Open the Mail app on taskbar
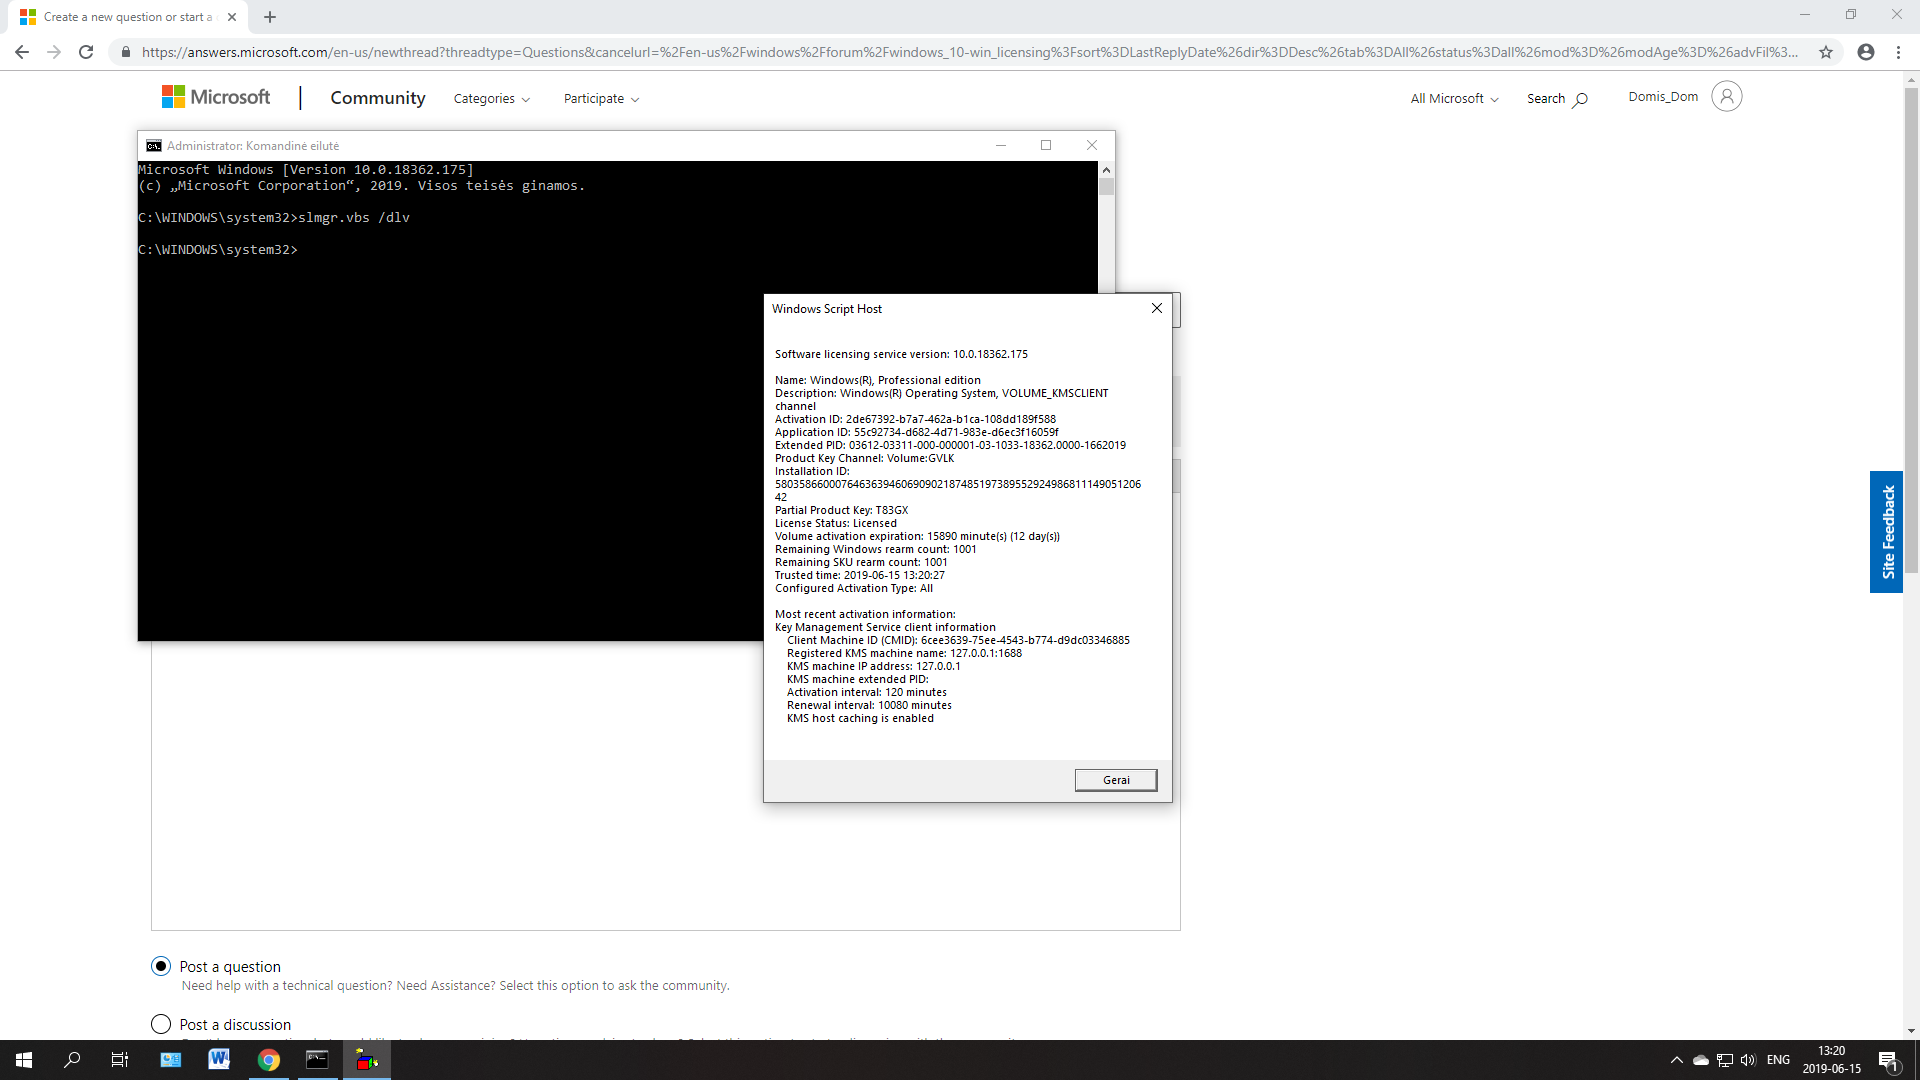This screenshot has height=1080, width=1920. click(171, 1060)
